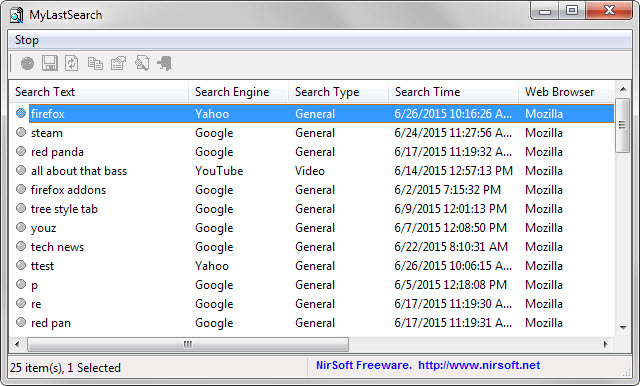This screenshot has height=386, width=640.
Task: Select the 'steam' search text
Action: tap(47, 133)
